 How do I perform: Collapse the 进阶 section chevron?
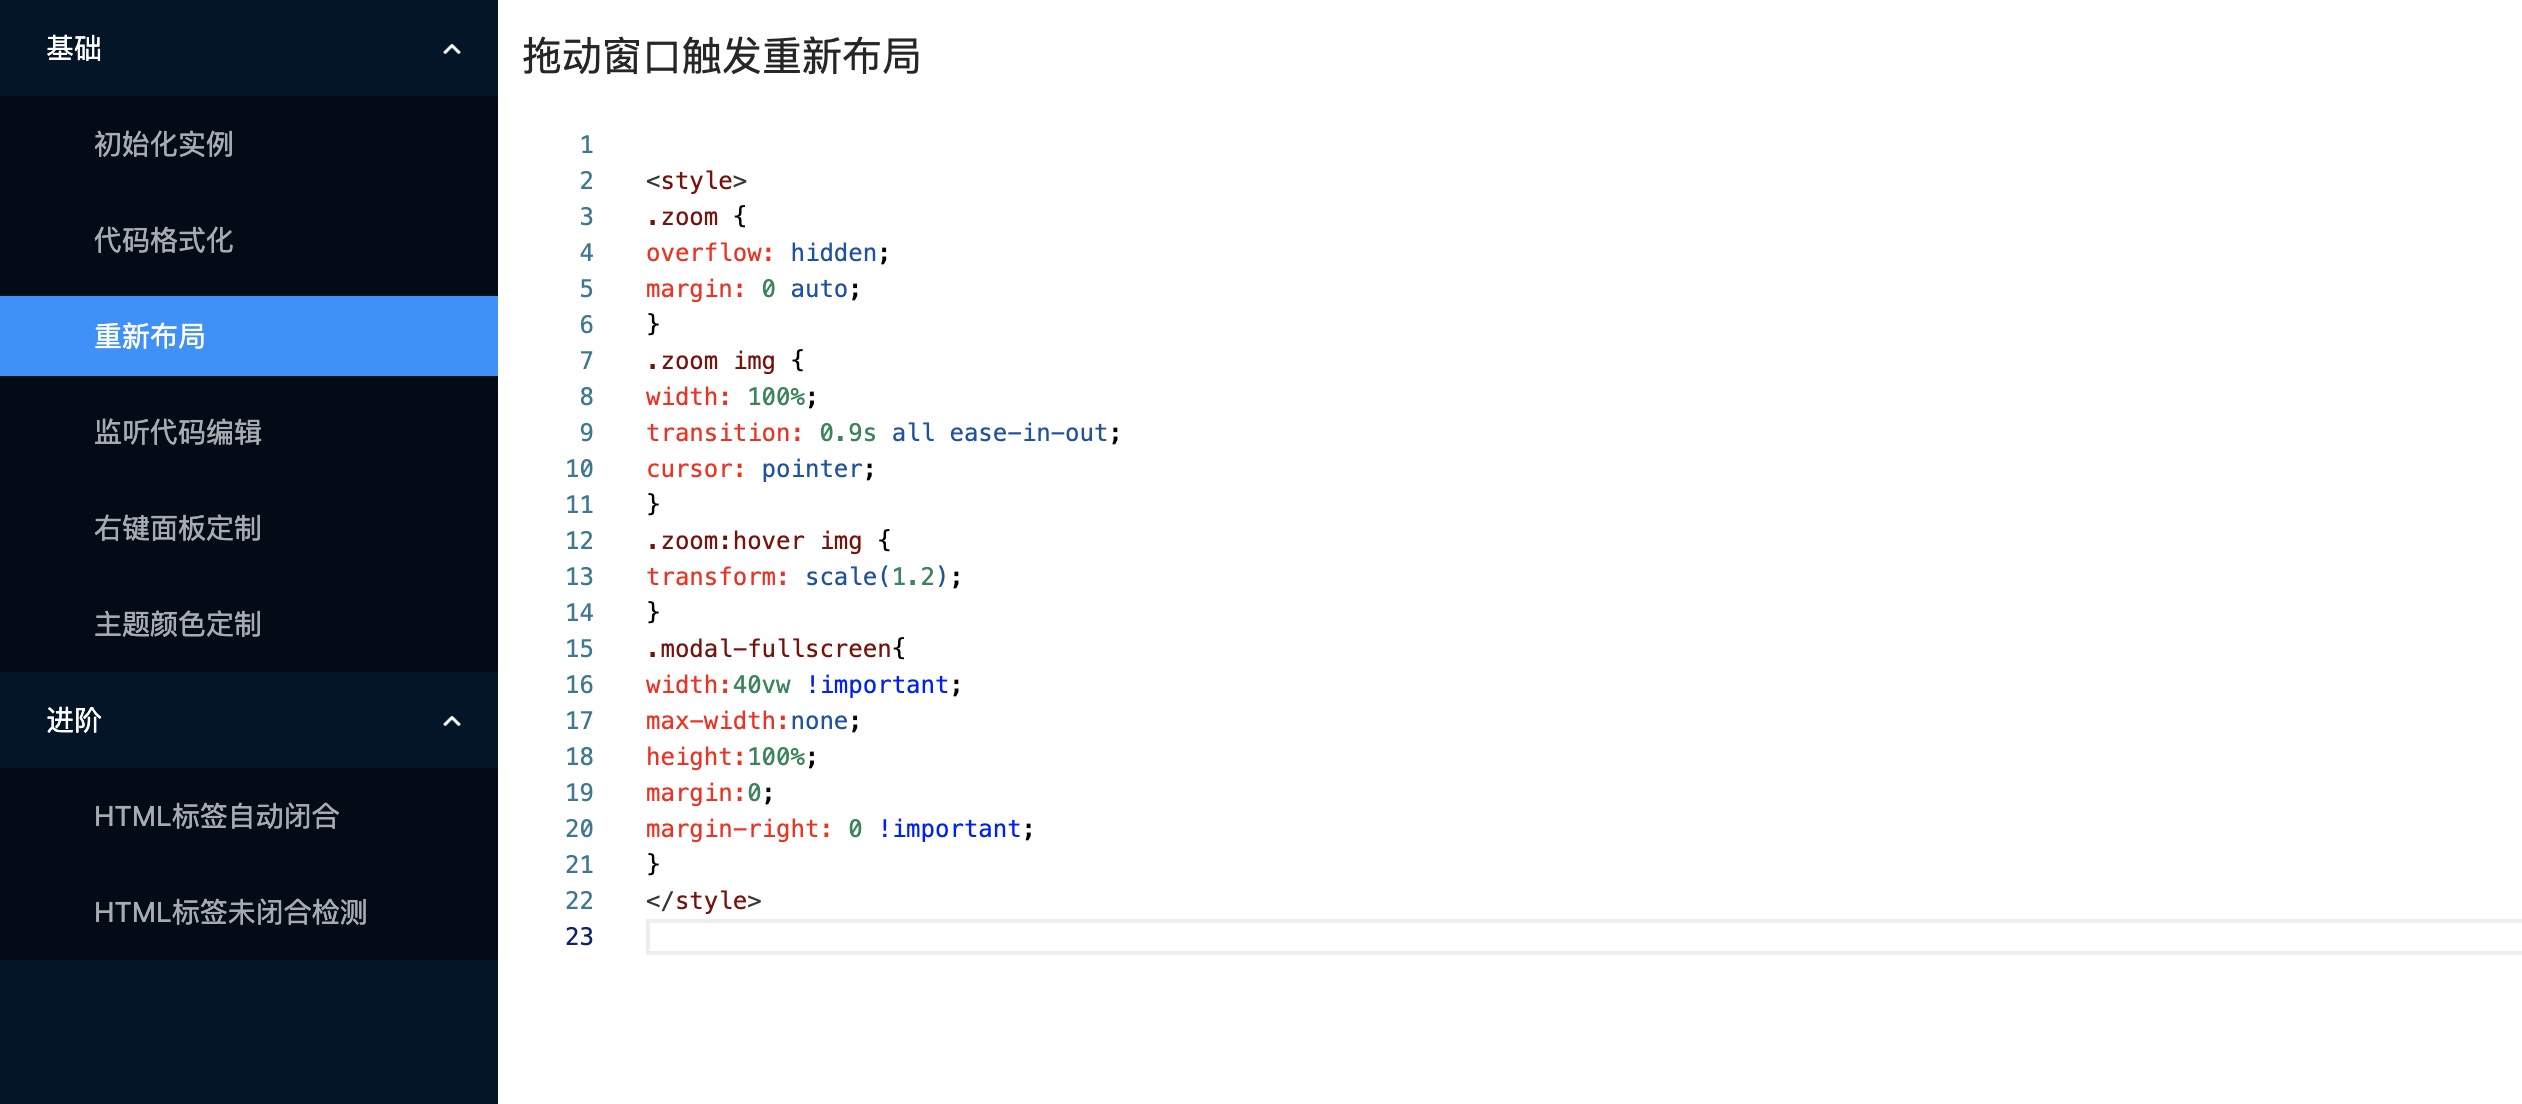[452, 721]
